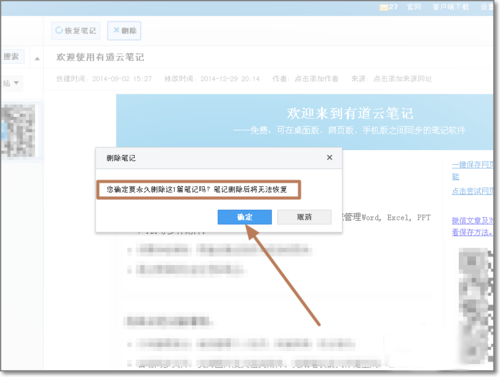Click 点击添加来源网址 to add source
This screenshot has width=500, height=377.
(x=402, y=79)
